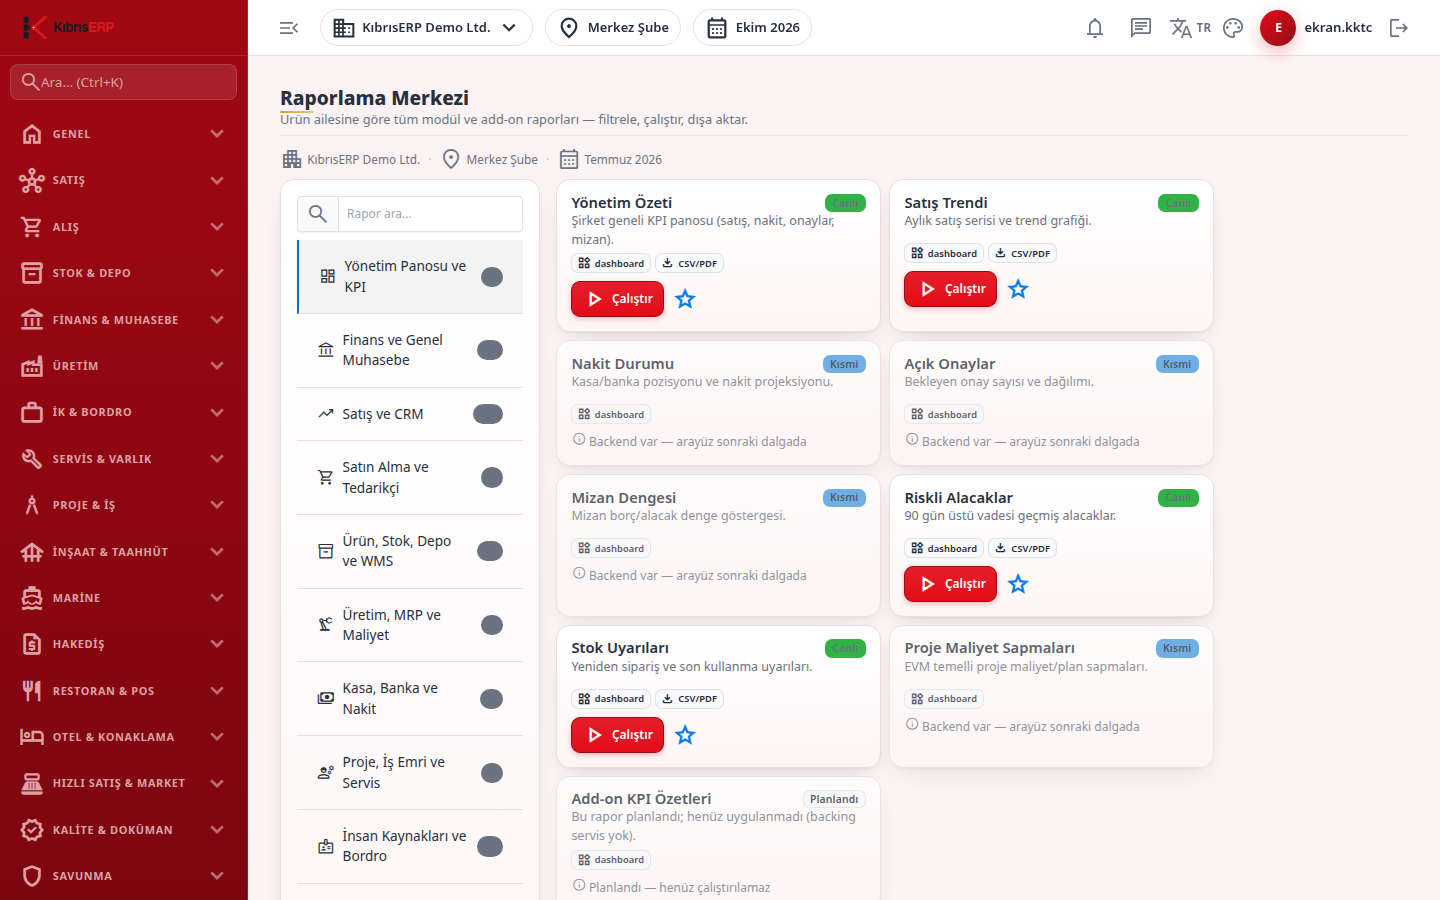The height and width of the screenshot is (900, 1440).
Task: Click the Üretim factory icon in sidebar
Action: point(32,366)
